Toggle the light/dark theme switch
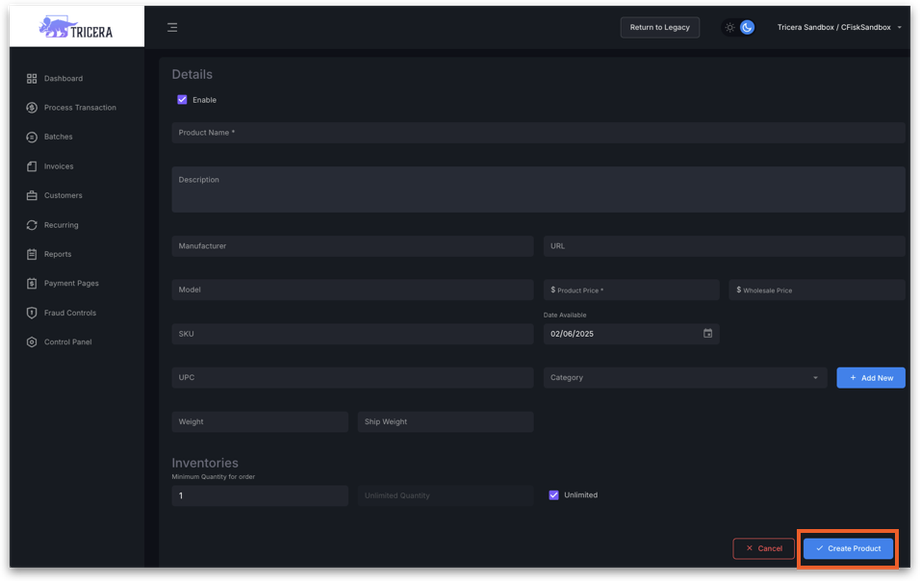Image resolution: width=920 pixels, height=581 pixels. 739,27
